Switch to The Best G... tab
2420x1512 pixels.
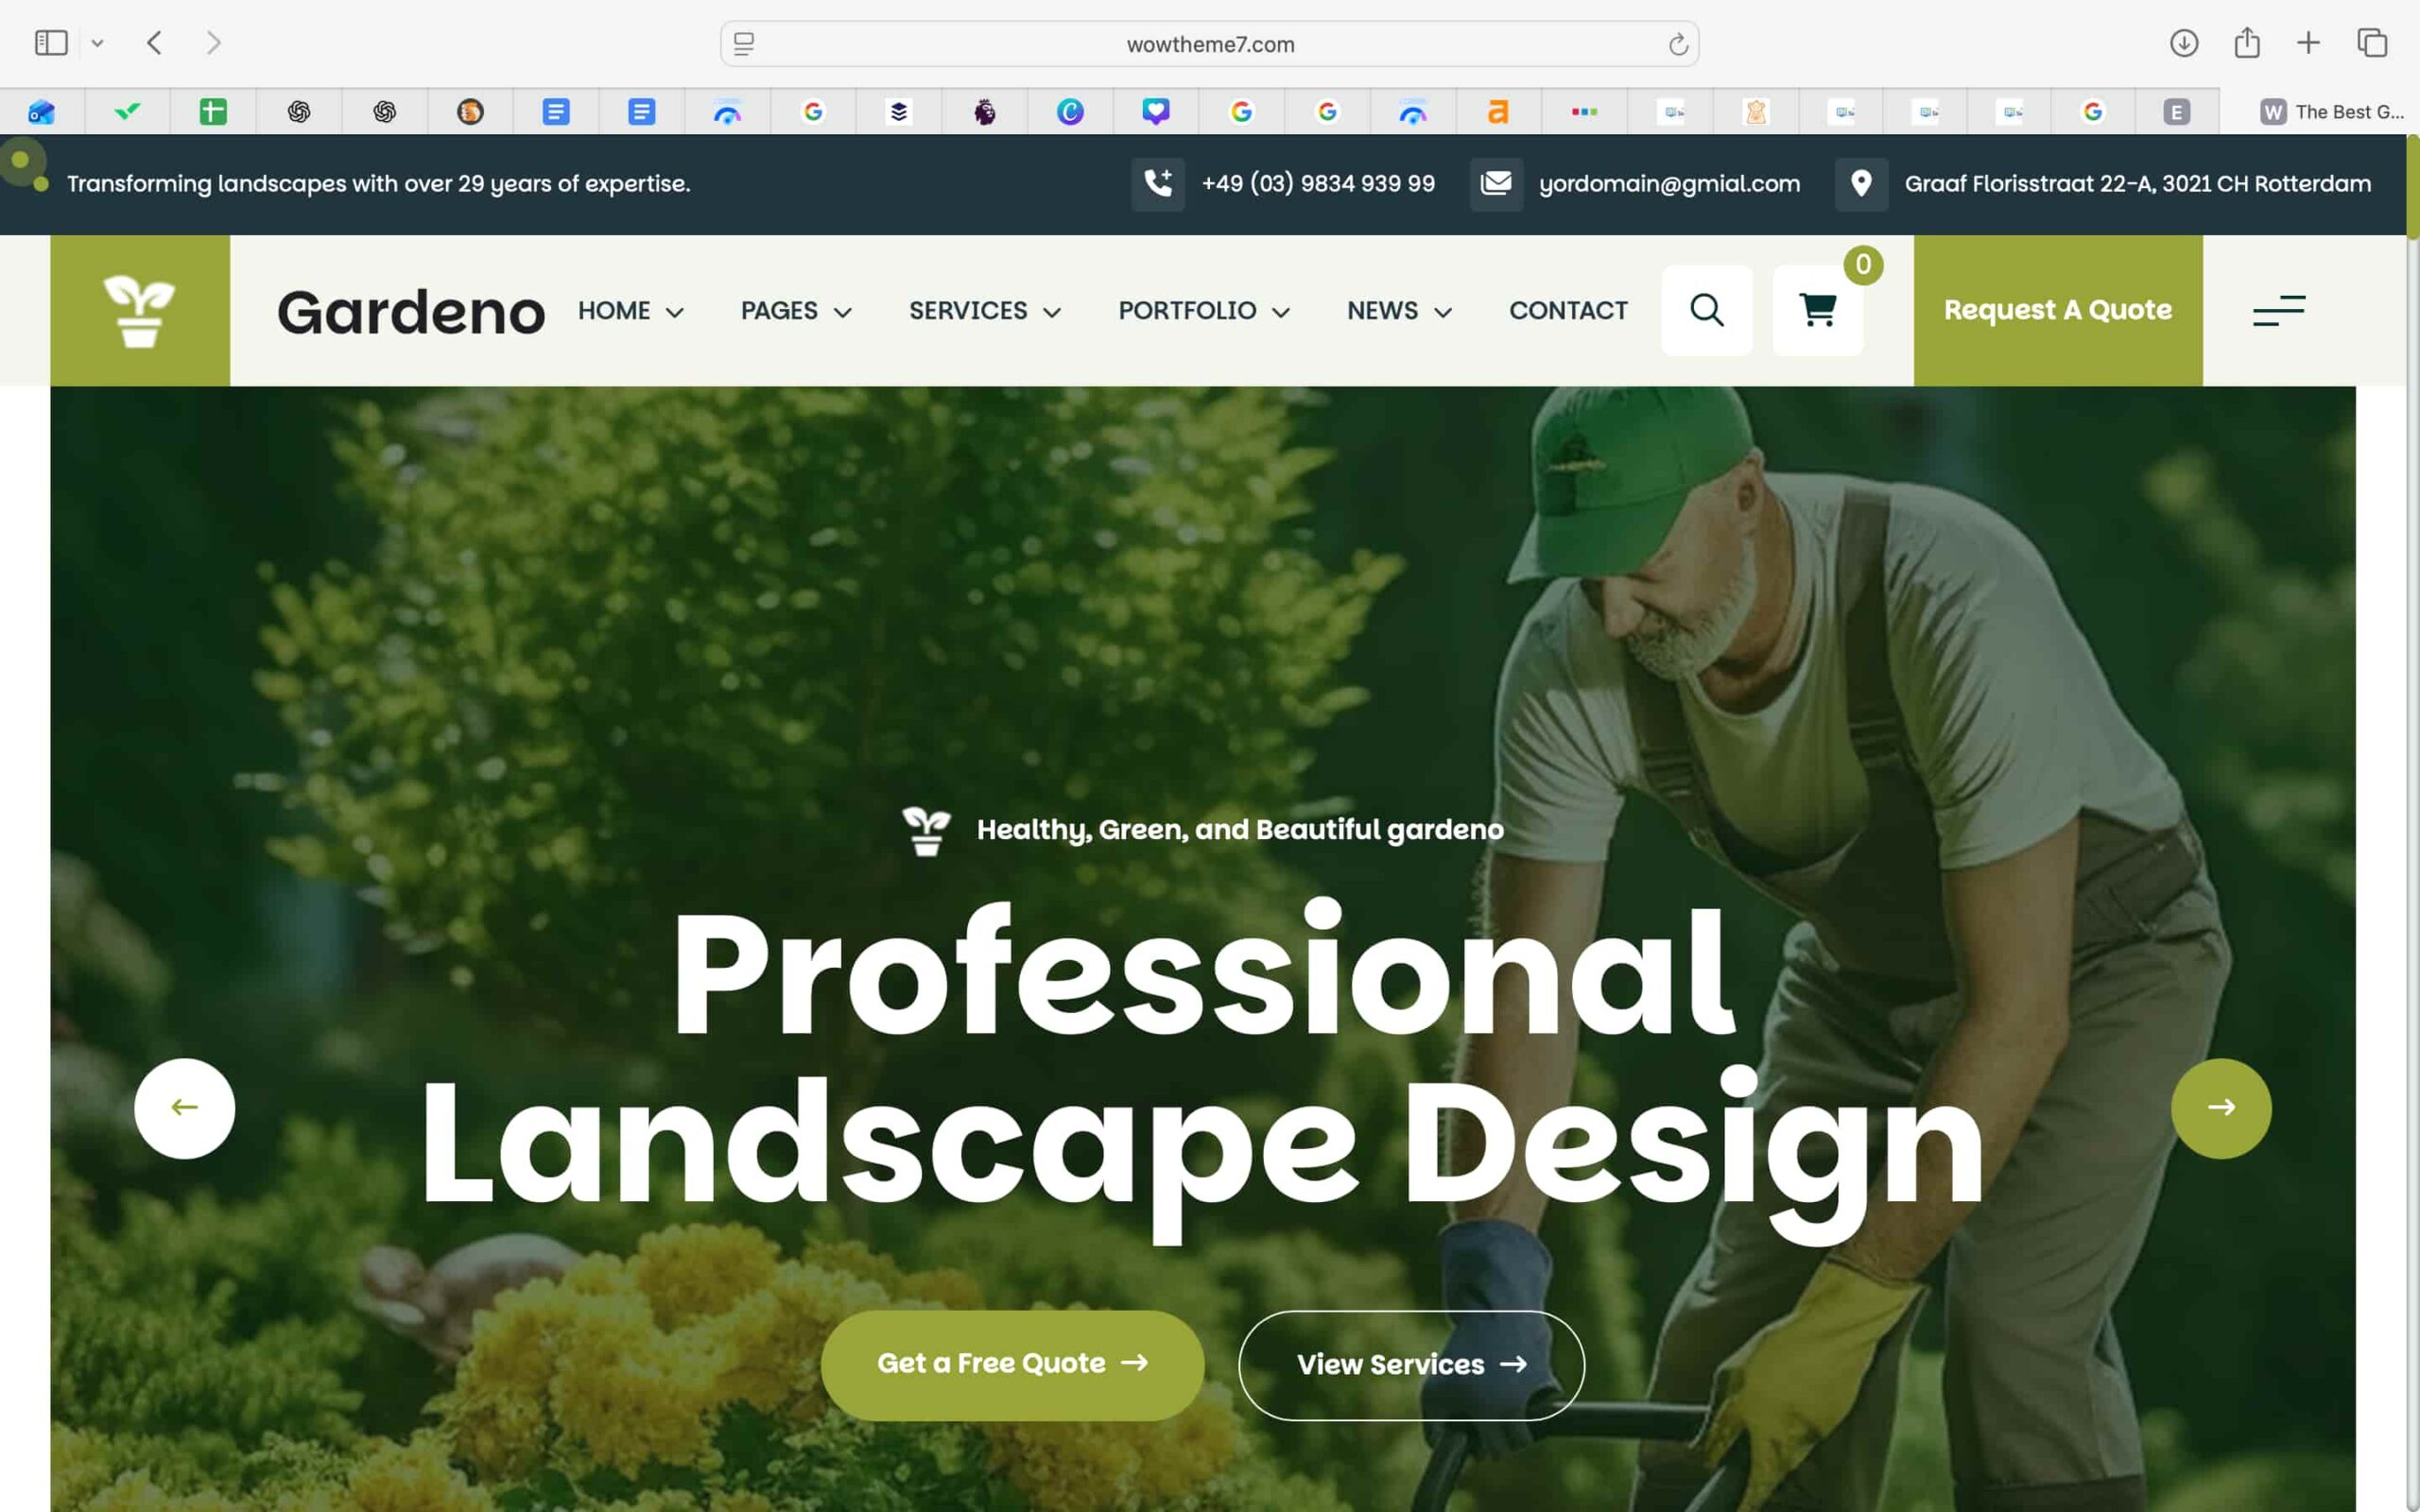(x=2330, y=112)
